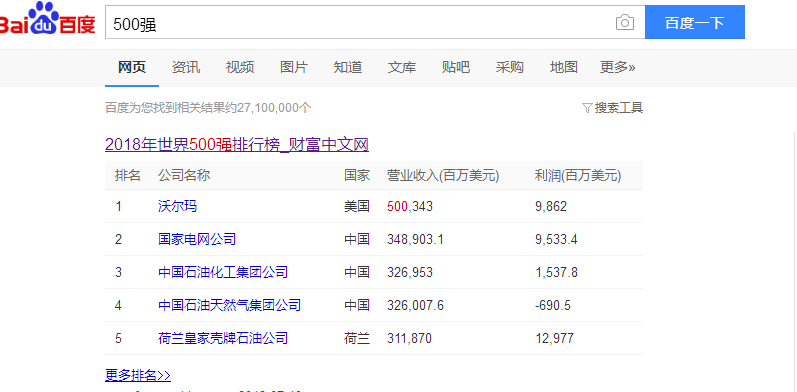Viewport: 797px width, 392px height.
Task: Switch to the 资讯 tab
Action: pyautogui.click(x=186, y=67)
